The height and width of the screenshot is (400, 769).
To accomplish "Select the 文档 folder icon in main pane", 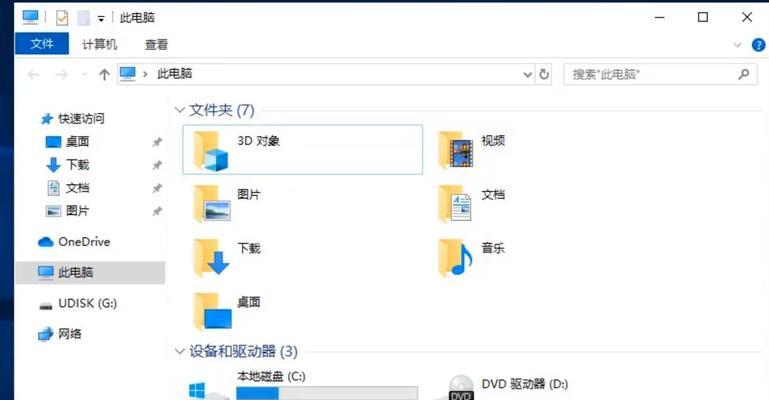I will point(455,203).
